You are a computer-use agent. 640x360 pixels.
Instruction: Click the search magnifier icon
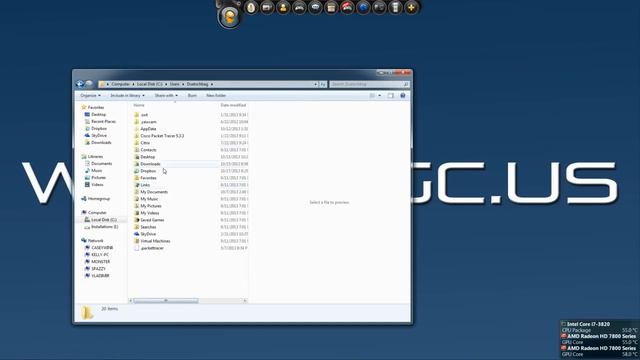[x=406, y=84]
